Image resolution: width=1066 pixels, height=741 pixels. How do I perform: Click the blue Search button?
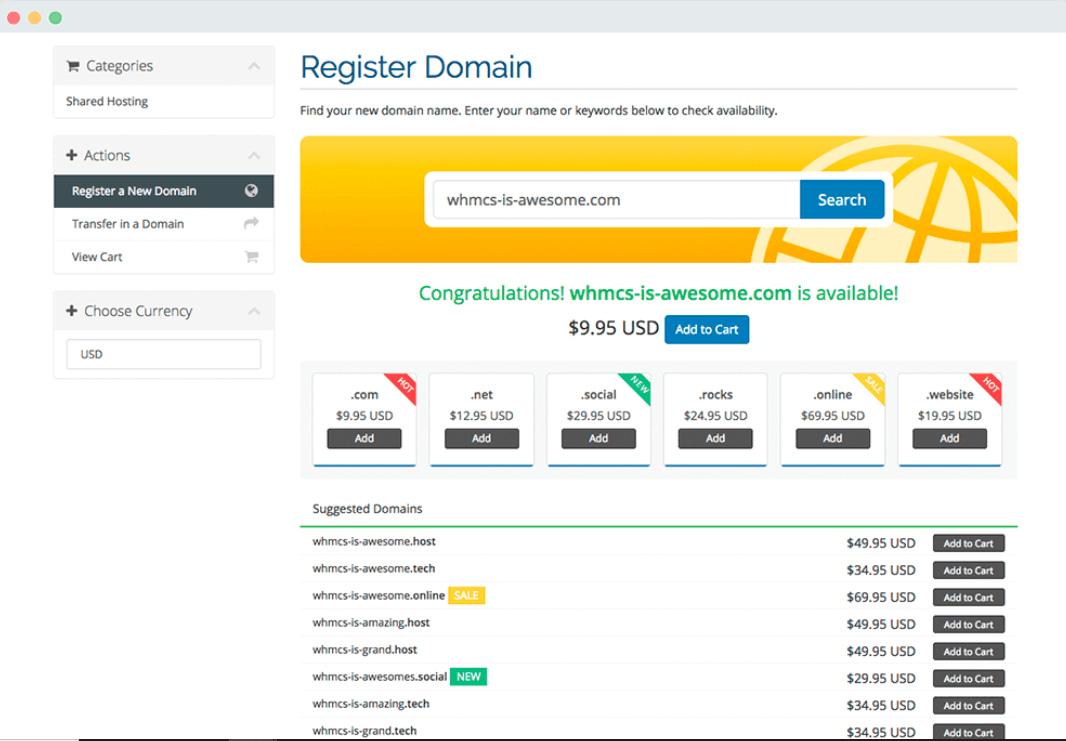(842, 200)
